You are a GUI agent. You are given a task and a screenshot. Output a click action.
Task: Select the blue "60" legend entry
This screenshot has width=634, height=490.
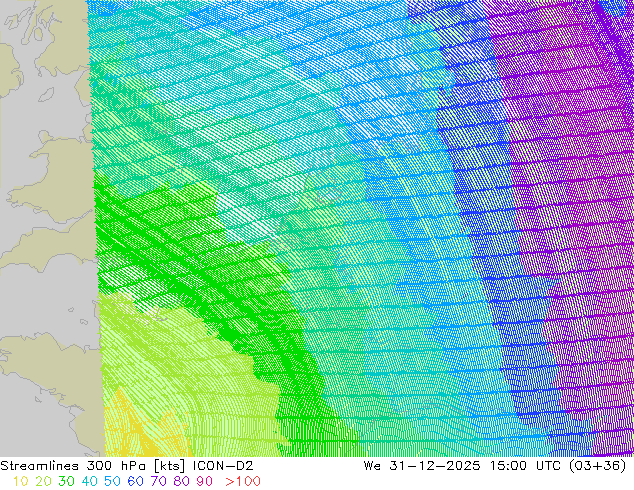tap(135, 482)
